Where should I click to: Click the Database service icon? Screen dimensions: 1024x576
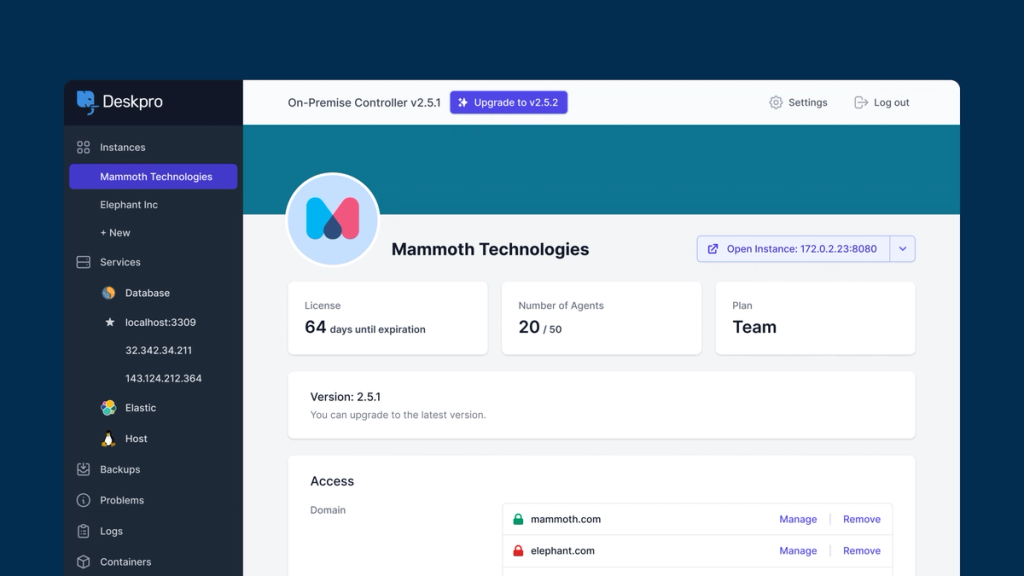(x=108, y=293)
